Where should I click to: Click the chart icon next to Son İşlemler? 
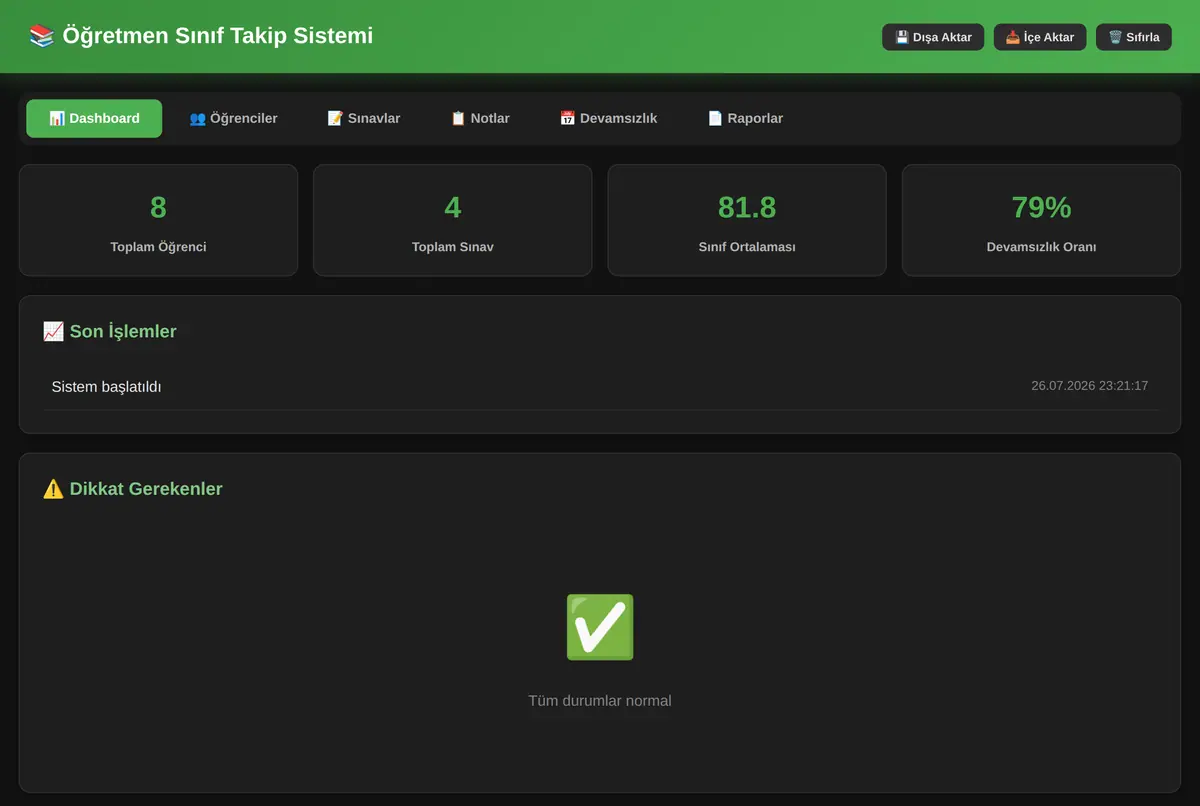click(x=53, y=331)
